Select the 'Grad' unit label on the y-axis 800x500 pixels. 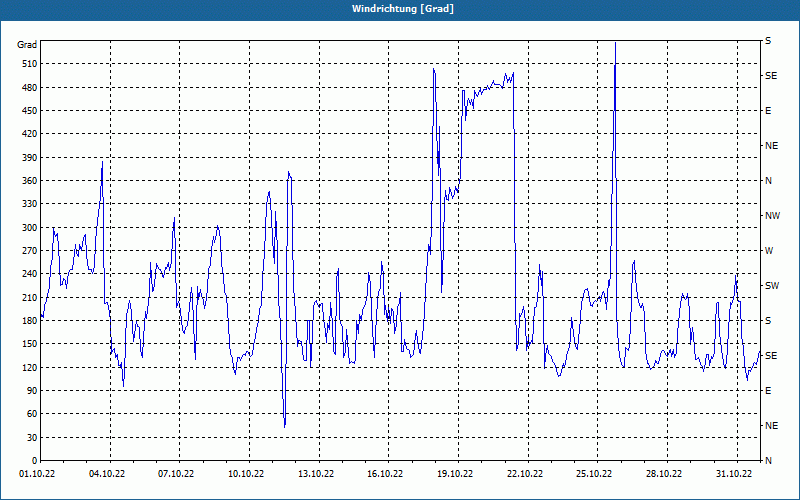point(27,45)
